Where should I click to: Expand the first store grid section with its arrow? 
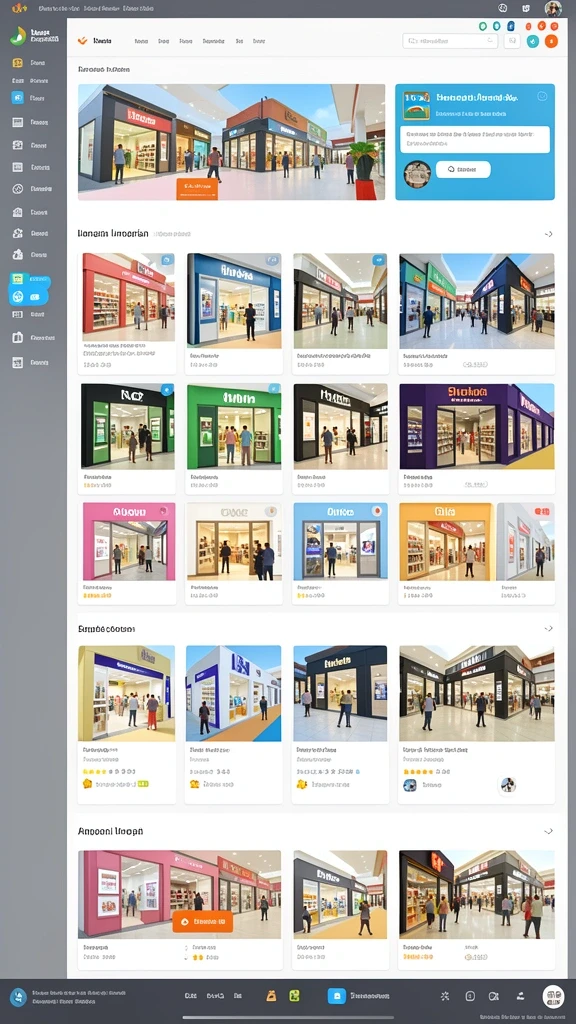(x=549, y=234)
